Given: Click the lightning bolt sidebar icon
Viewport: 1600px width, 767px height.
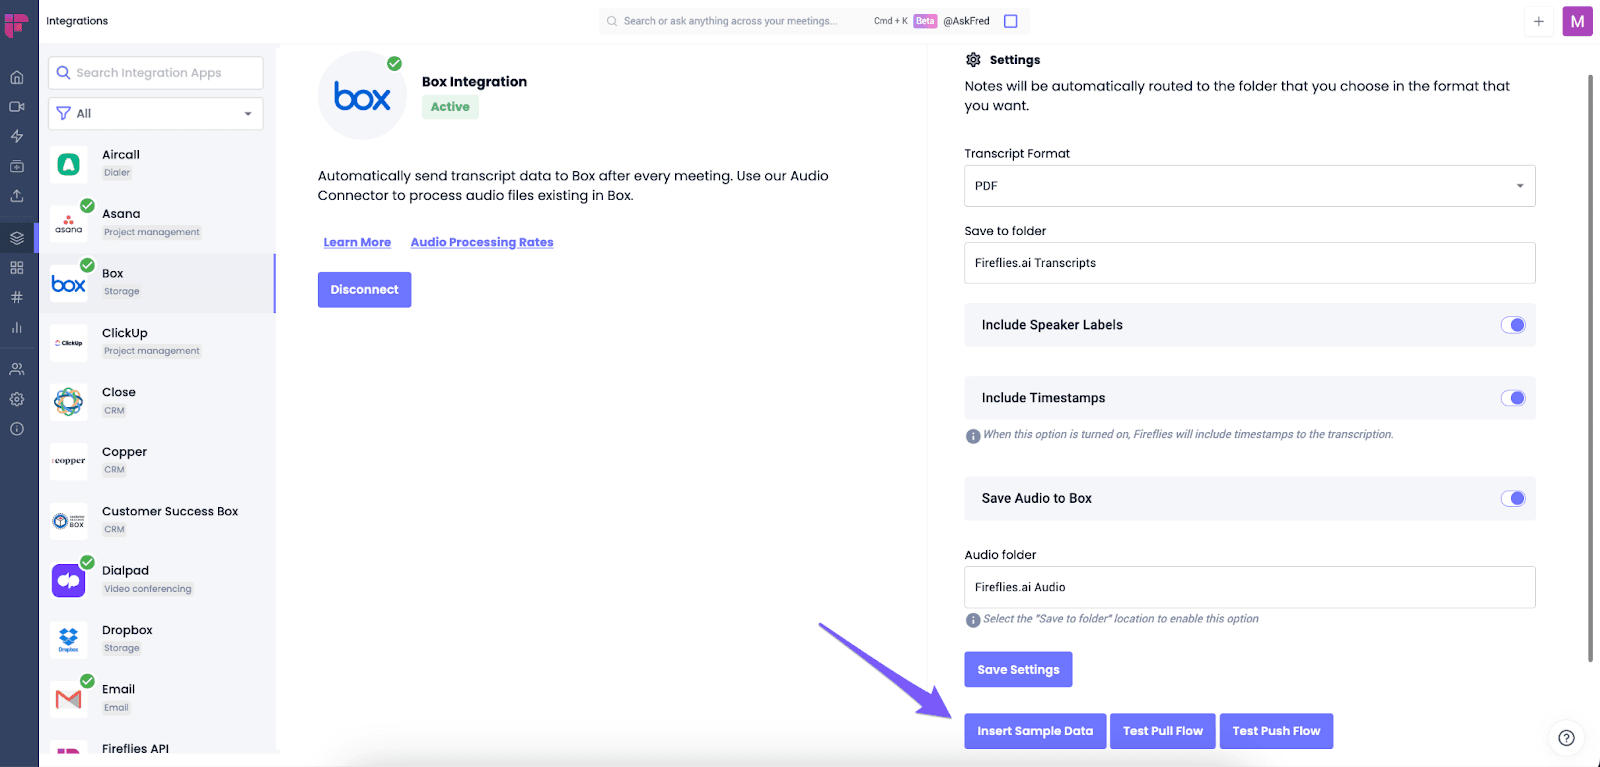Looking at the screenshot, I should [x=17, y=136].
